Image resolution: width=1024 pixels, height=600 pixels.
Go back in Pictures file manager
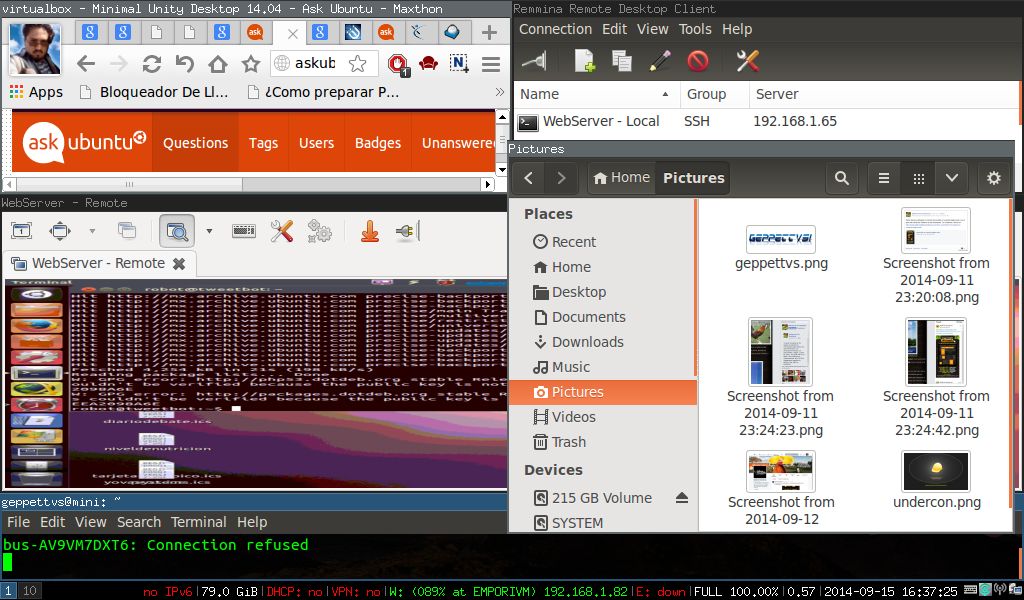528,178
